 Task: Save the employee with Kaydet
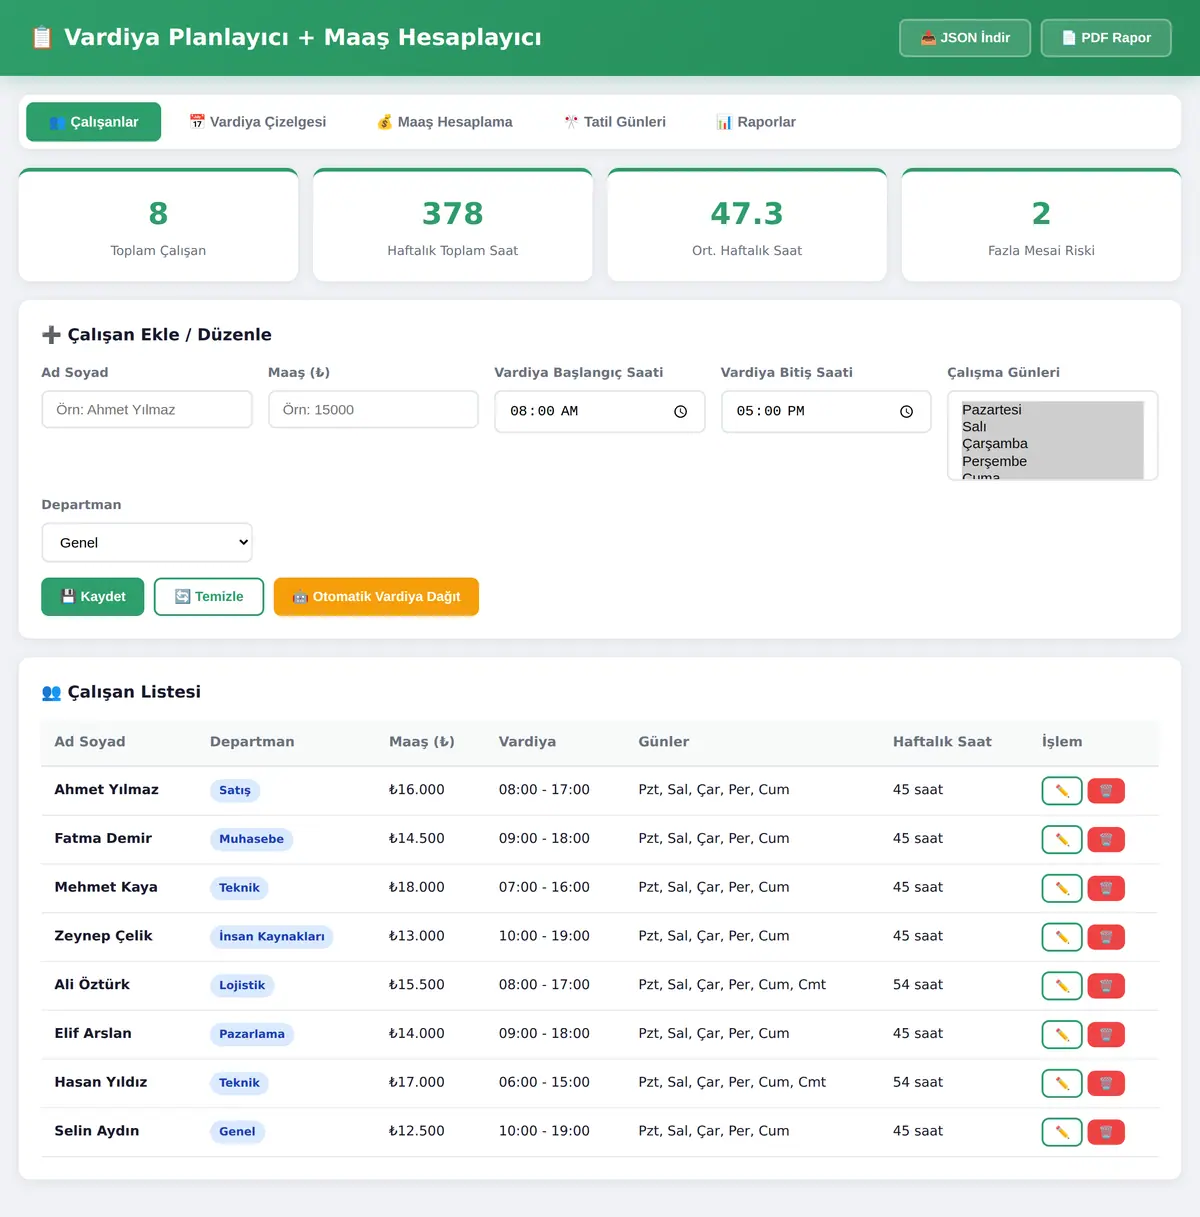[x=93, y=597]
